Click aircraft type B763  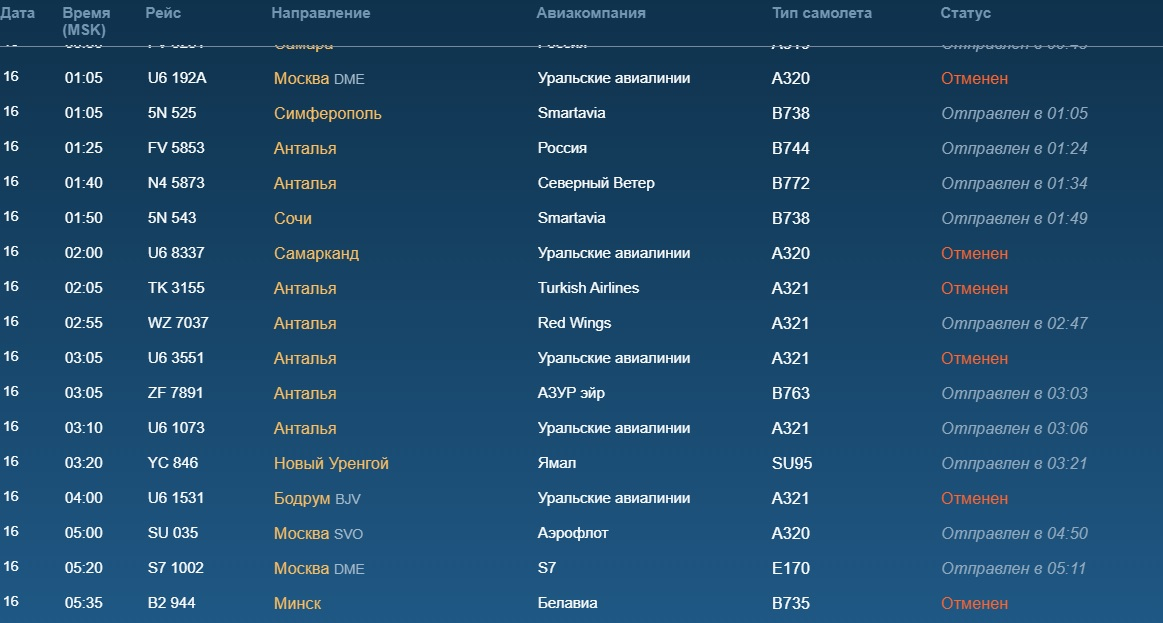coord(791,393)
